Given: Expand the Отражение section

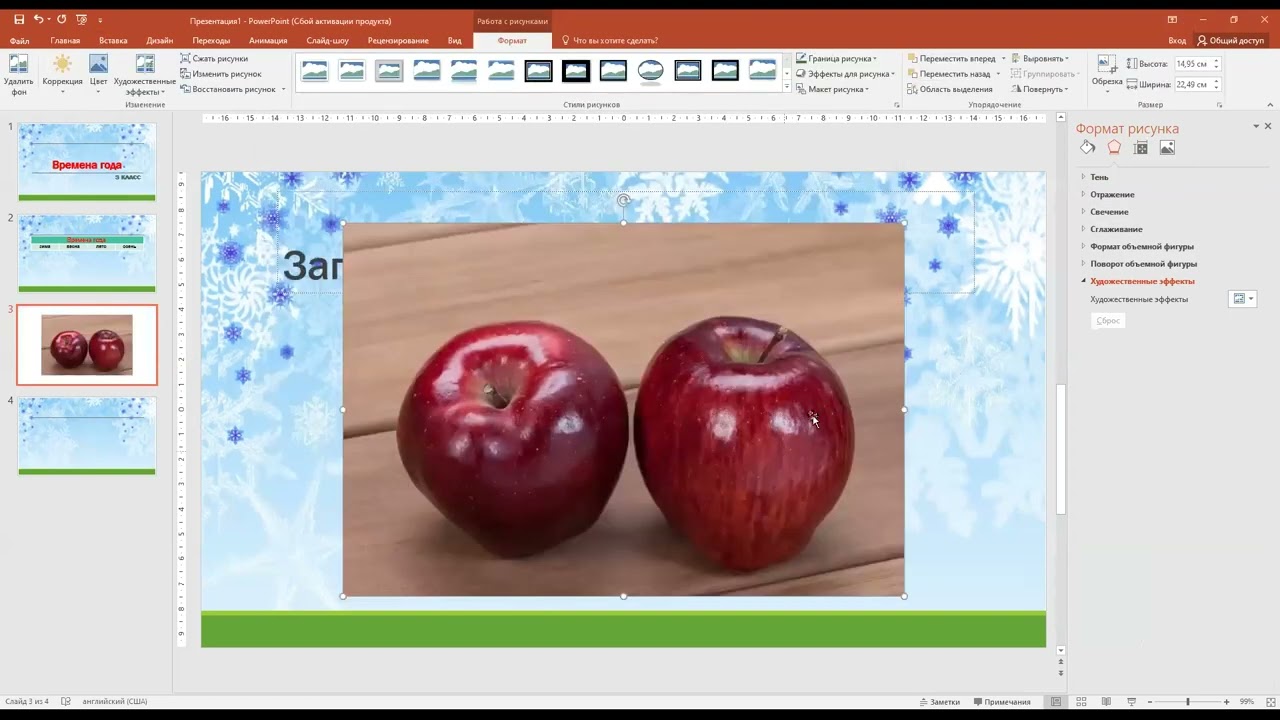Looking at the screenshot, I should [x=1112, y=194].
